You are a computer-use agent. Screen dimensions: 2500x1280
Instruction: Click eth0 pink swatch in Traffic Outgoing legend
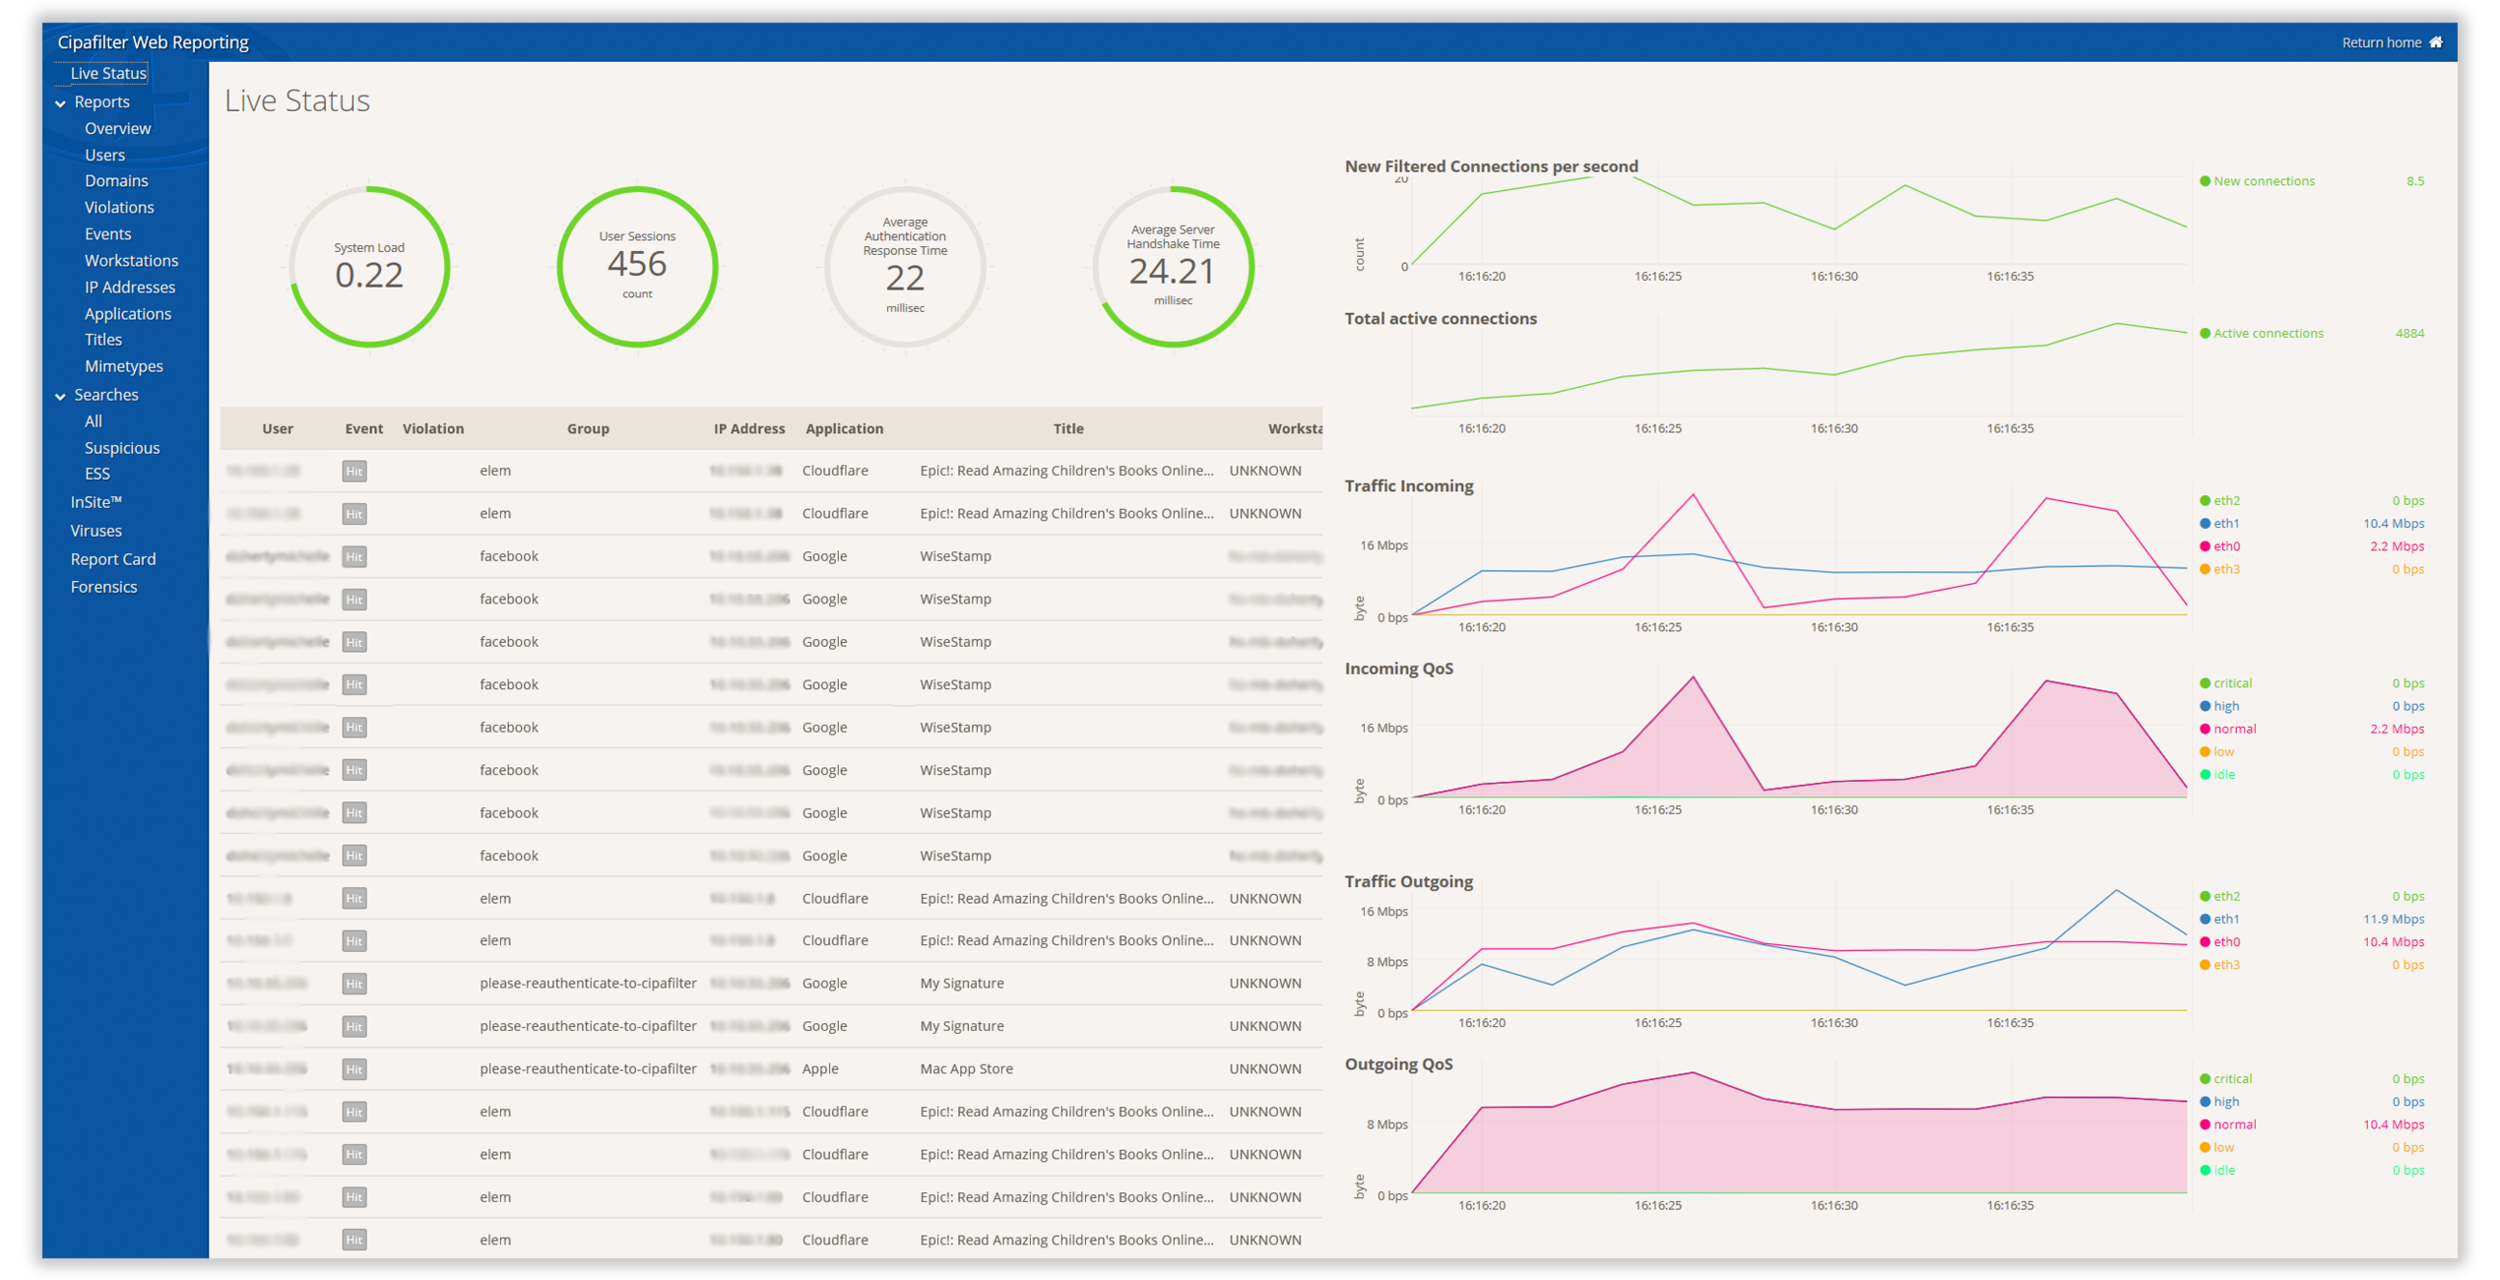pos(2204,942)
